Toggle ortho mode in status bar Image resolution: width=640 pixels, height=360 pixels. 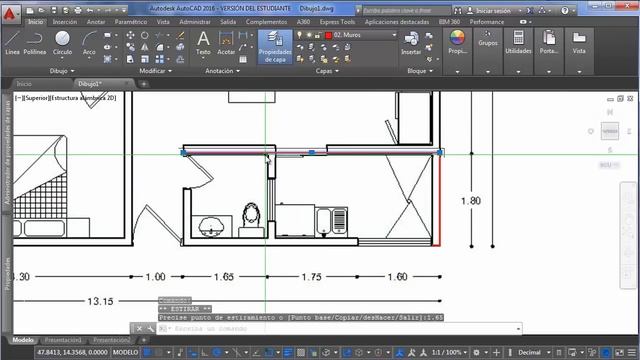point(204,352)
